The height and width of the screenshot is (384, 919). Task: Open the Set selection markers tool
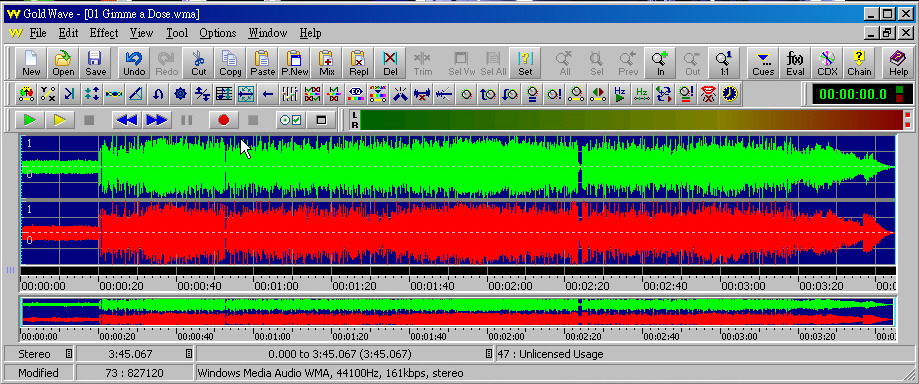point(525,63)
